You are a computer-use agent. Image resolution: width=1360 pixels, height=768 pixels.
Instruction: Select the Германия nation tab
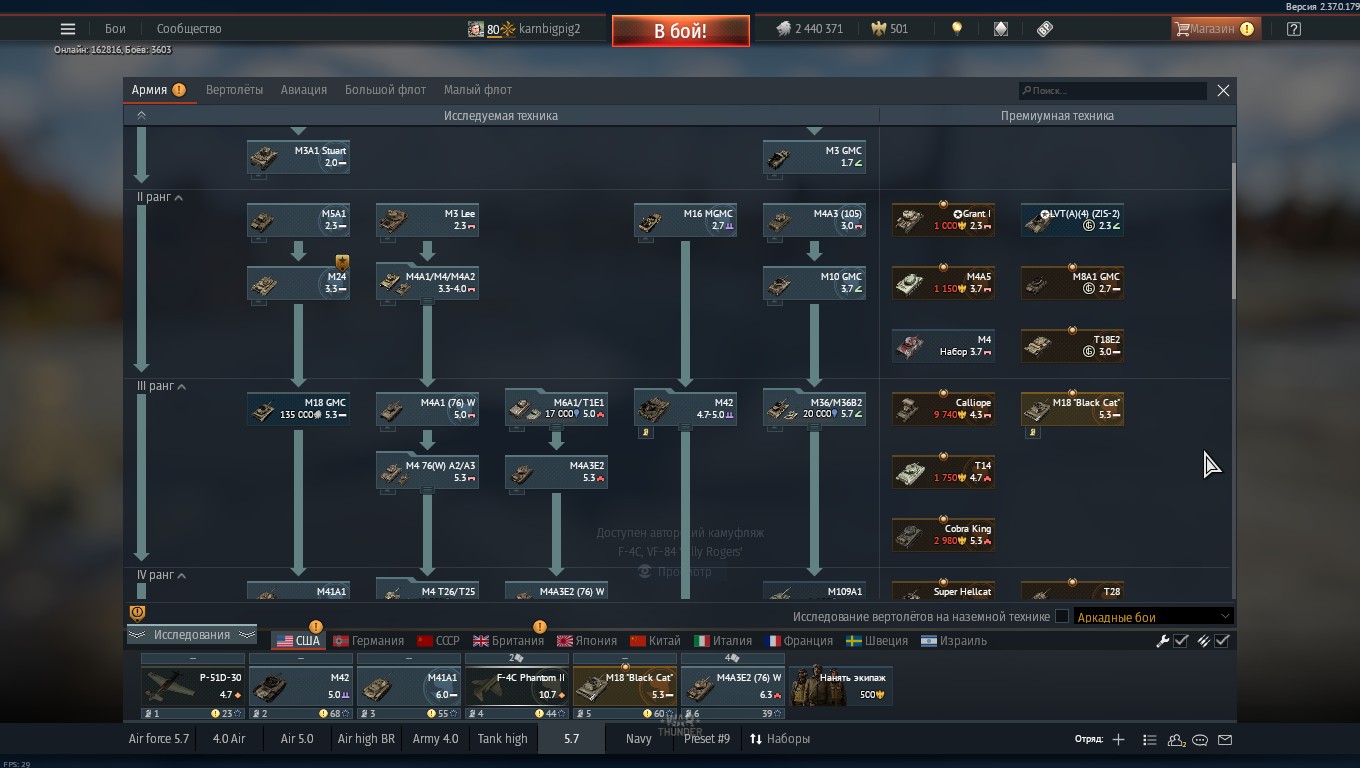click(x=369, y=641)
